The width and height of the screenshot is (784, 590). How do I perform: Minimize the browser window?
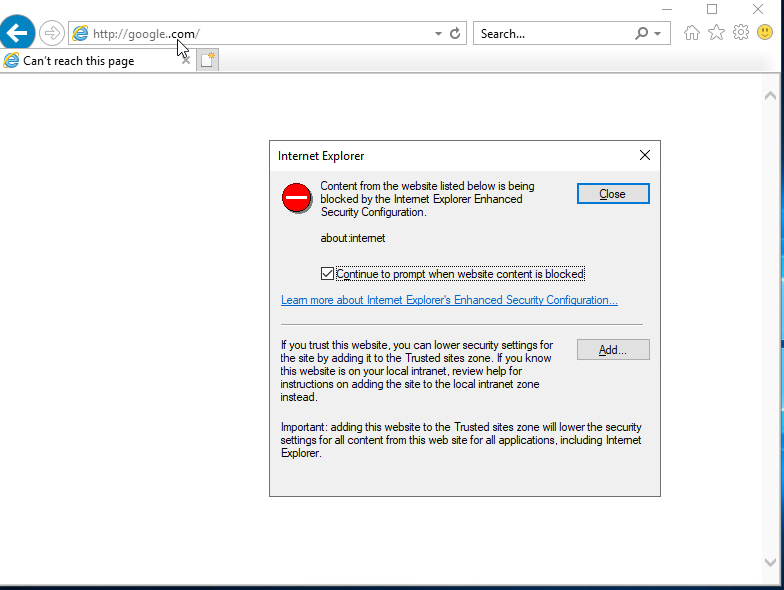pyautogui.click(x=667, y=9)
